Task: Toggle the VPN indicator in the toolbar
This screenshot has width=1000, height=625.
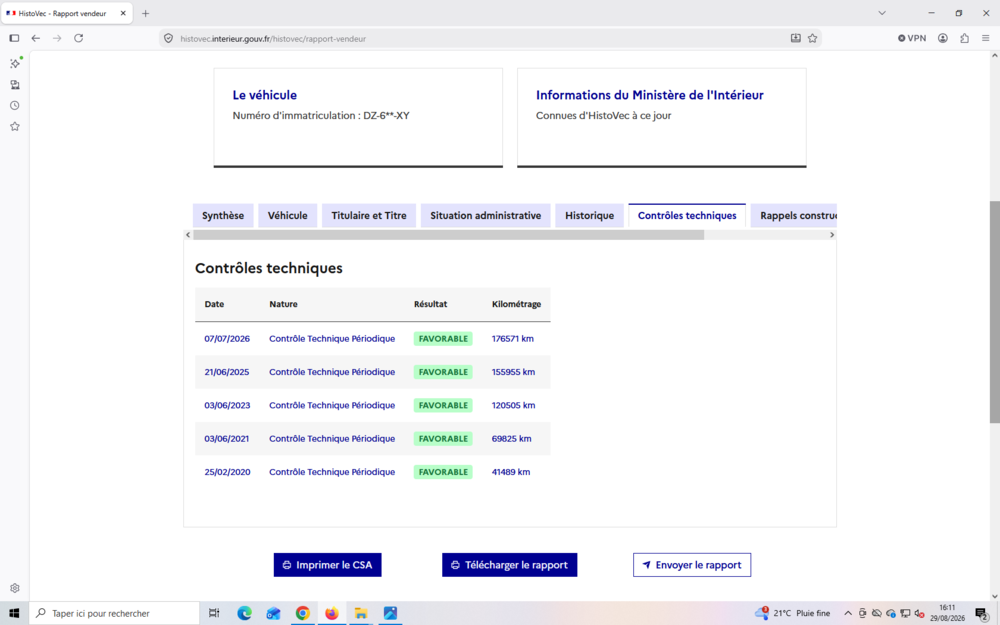Action: (912, 38)
